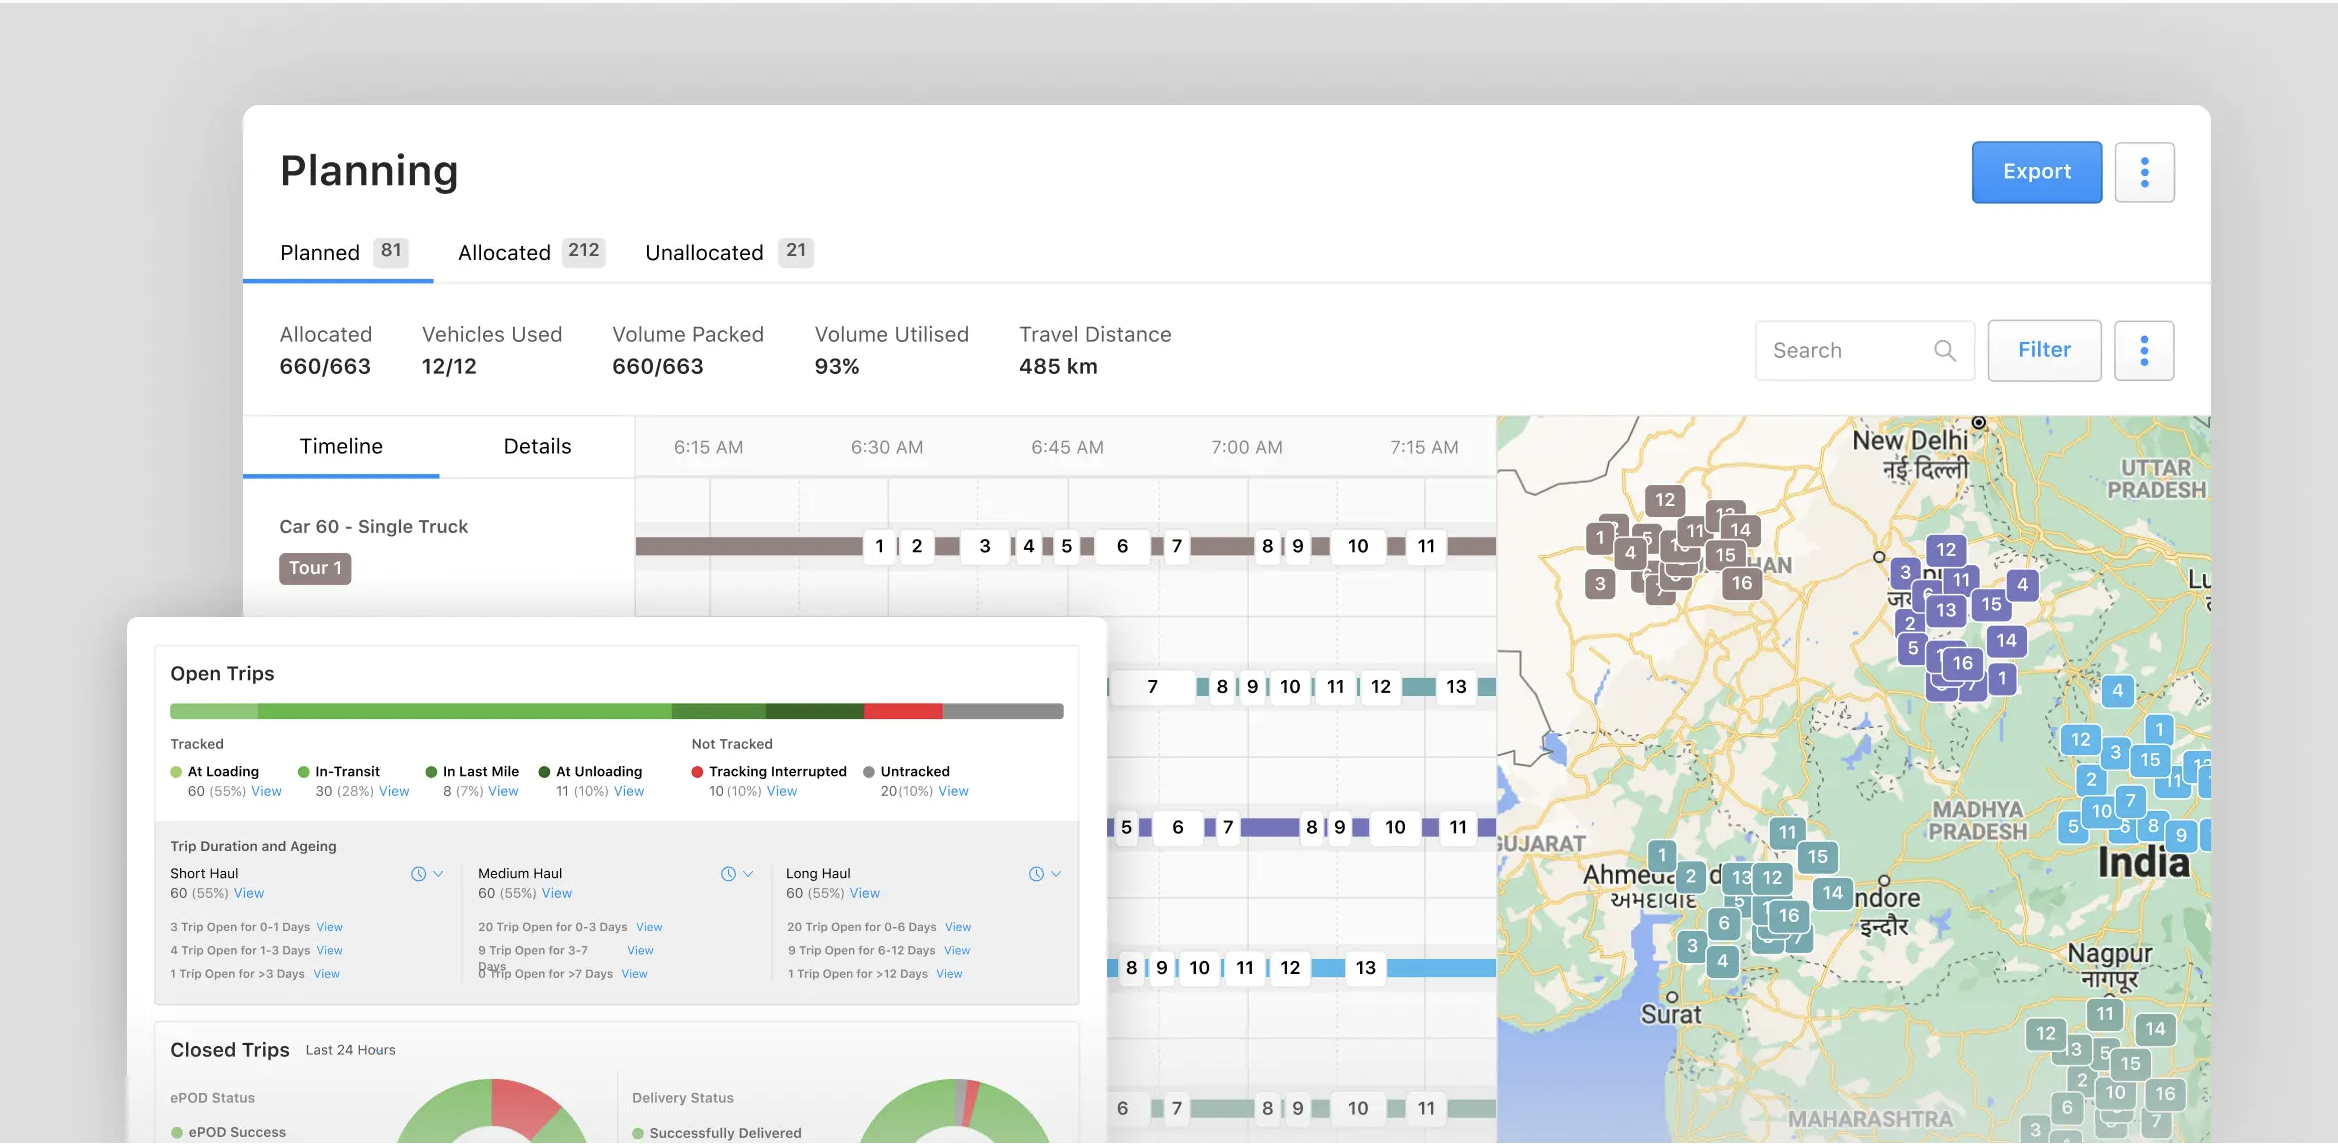View trips At Loading

click(266, 791)
